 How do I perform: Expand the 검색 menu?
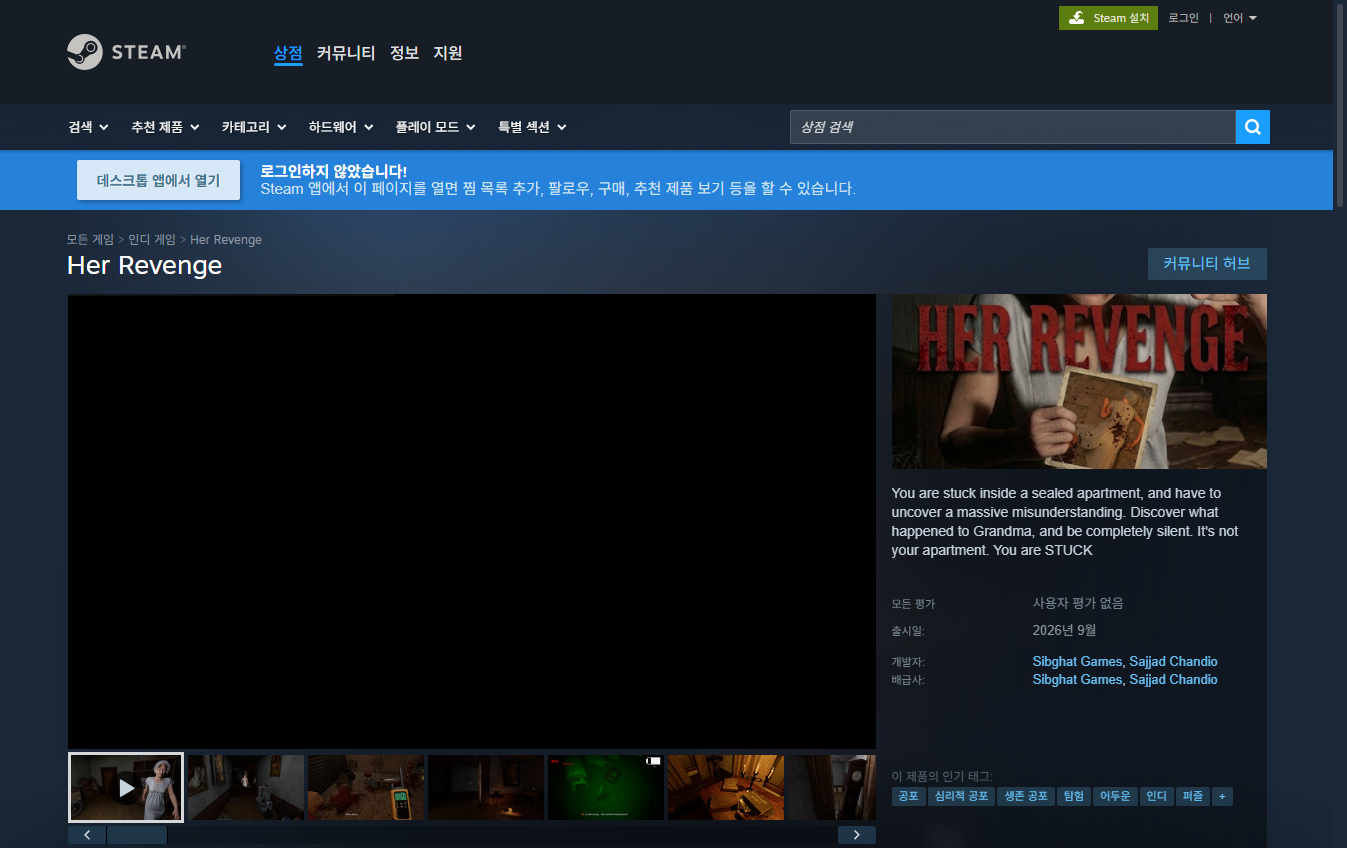tap(88, 127)
